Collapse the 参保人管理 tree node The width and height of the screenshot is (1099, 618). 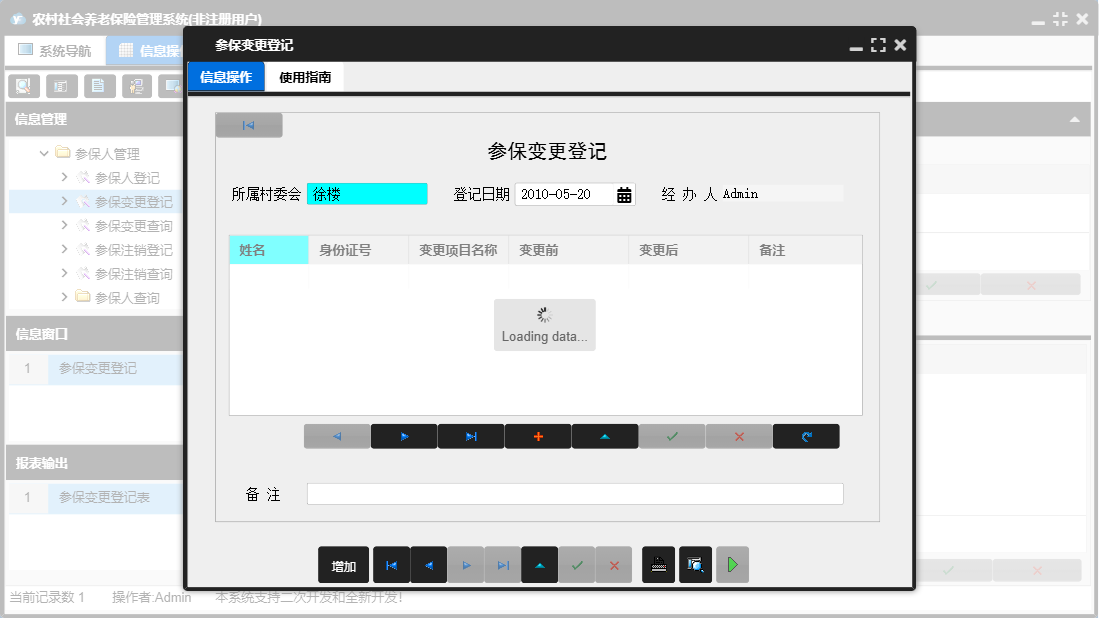[x=43, y=153]
